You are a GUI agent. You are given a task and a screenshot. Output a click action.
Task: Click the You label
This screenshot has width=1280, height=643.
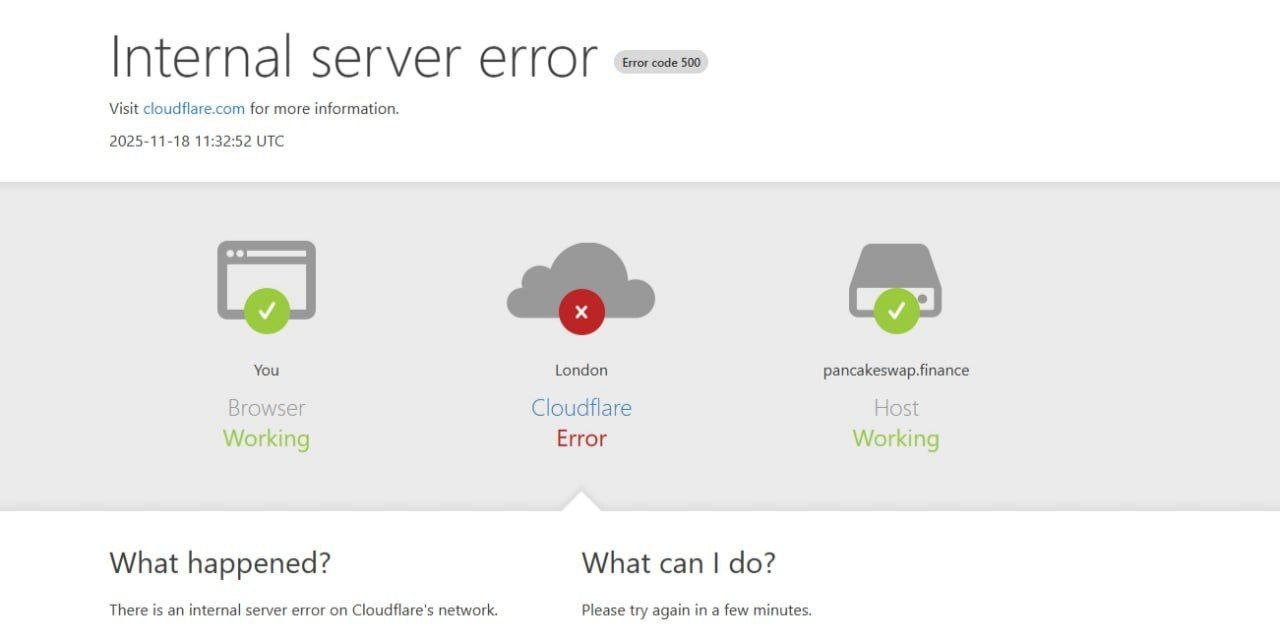(x=266, y=370)
